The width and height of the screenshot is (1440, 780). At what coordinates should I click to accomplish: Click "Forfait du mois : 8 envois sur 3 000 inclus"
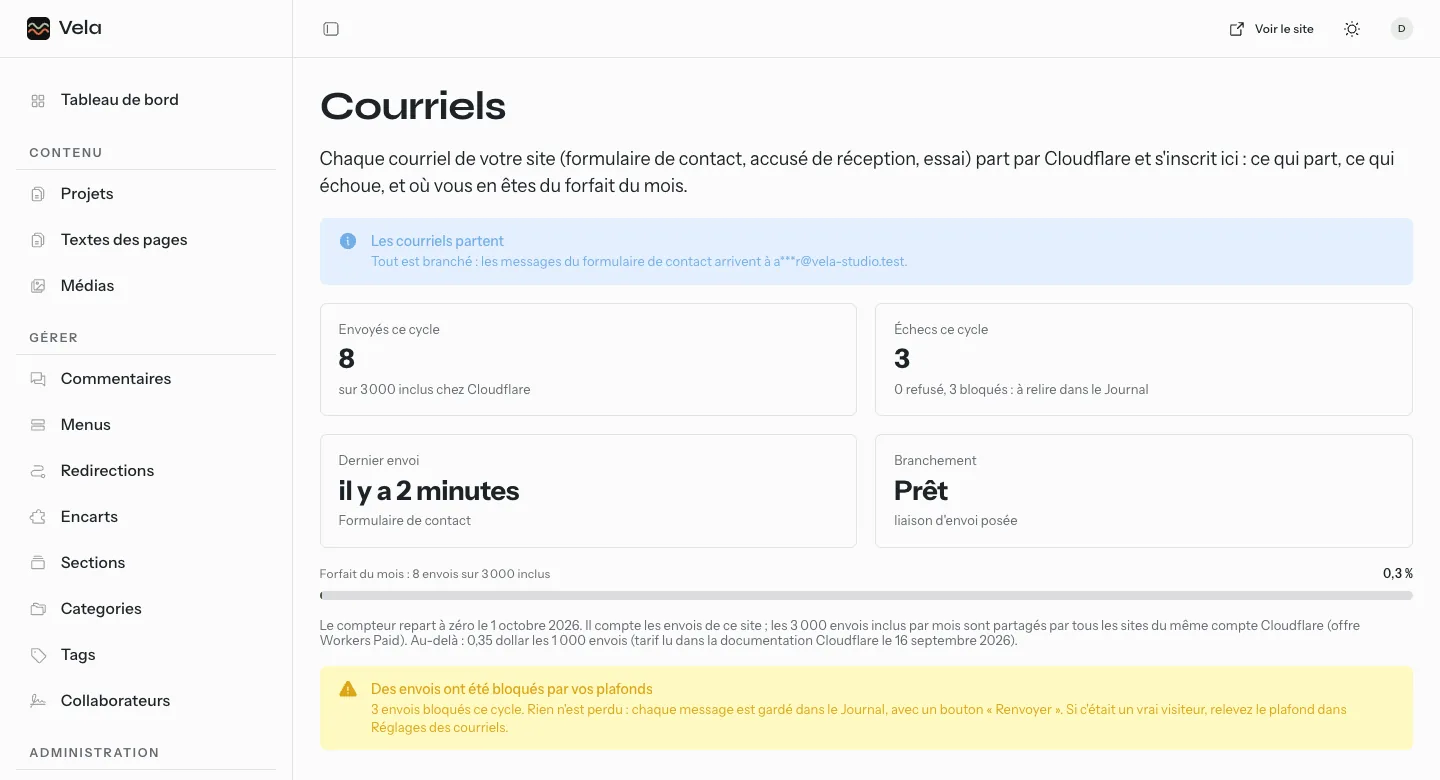435,574
